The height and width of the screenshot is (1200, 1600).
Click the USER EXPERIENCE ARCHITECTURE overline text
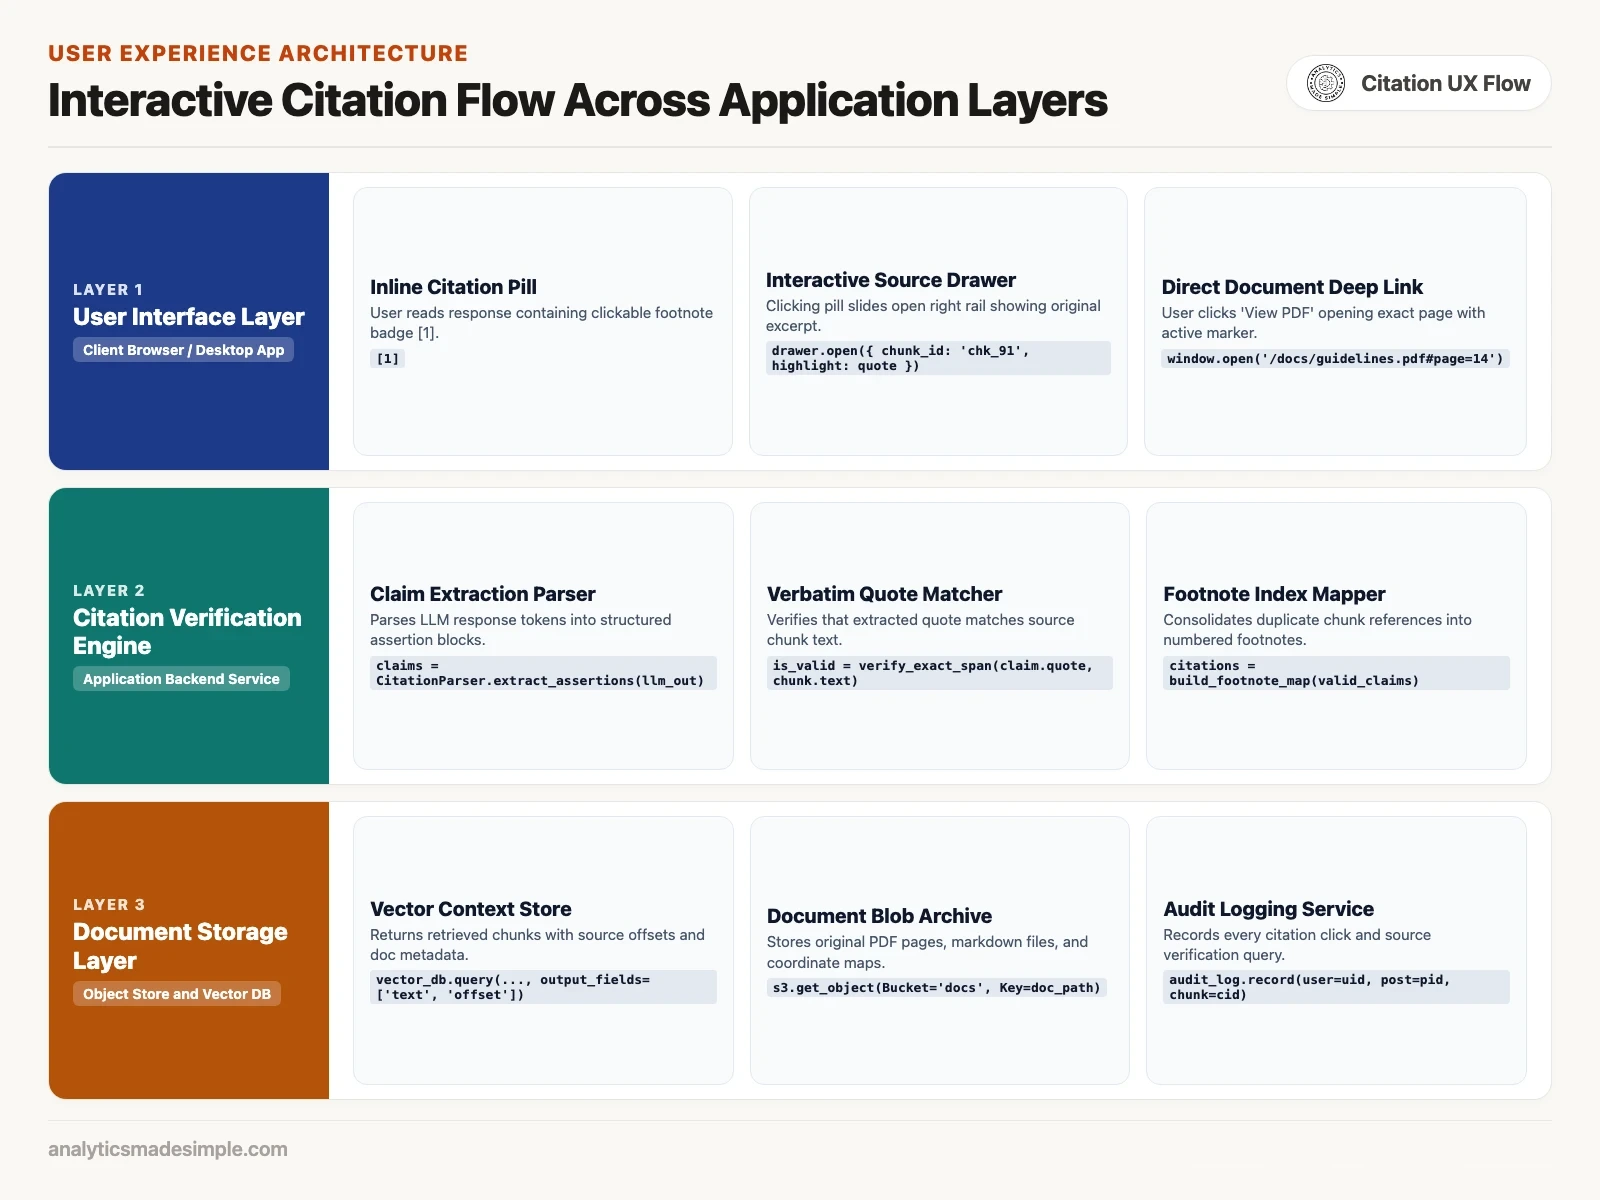coord(258,53)
